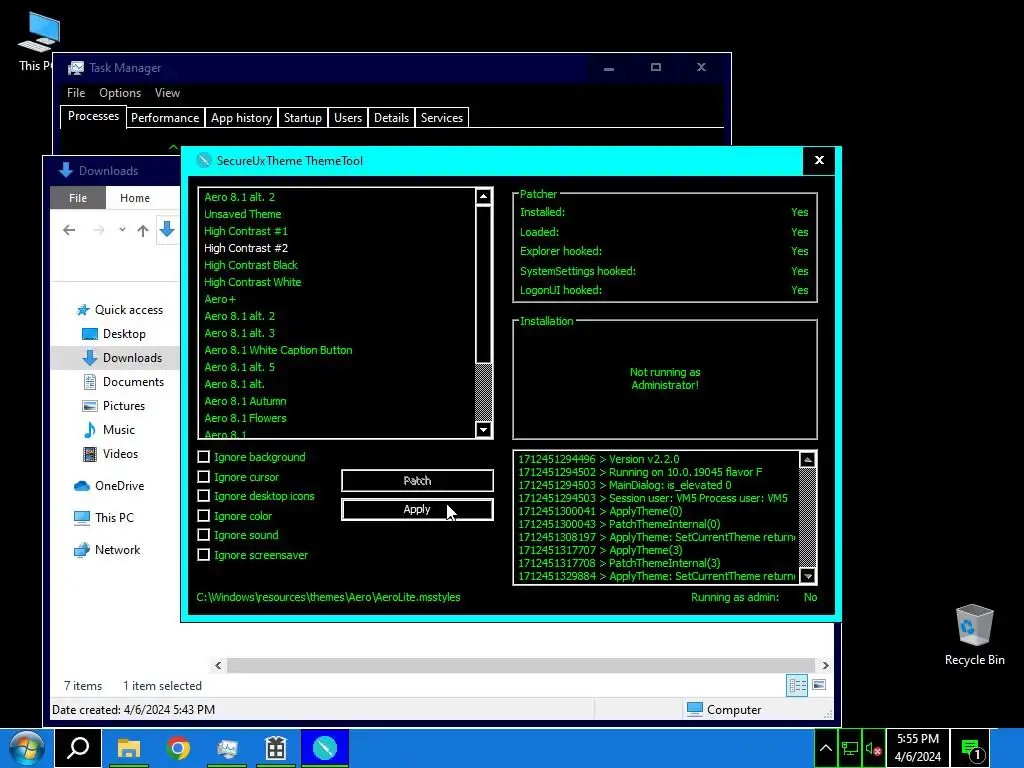Select the Aero 8.1 Autumn theme

[245, 401]
